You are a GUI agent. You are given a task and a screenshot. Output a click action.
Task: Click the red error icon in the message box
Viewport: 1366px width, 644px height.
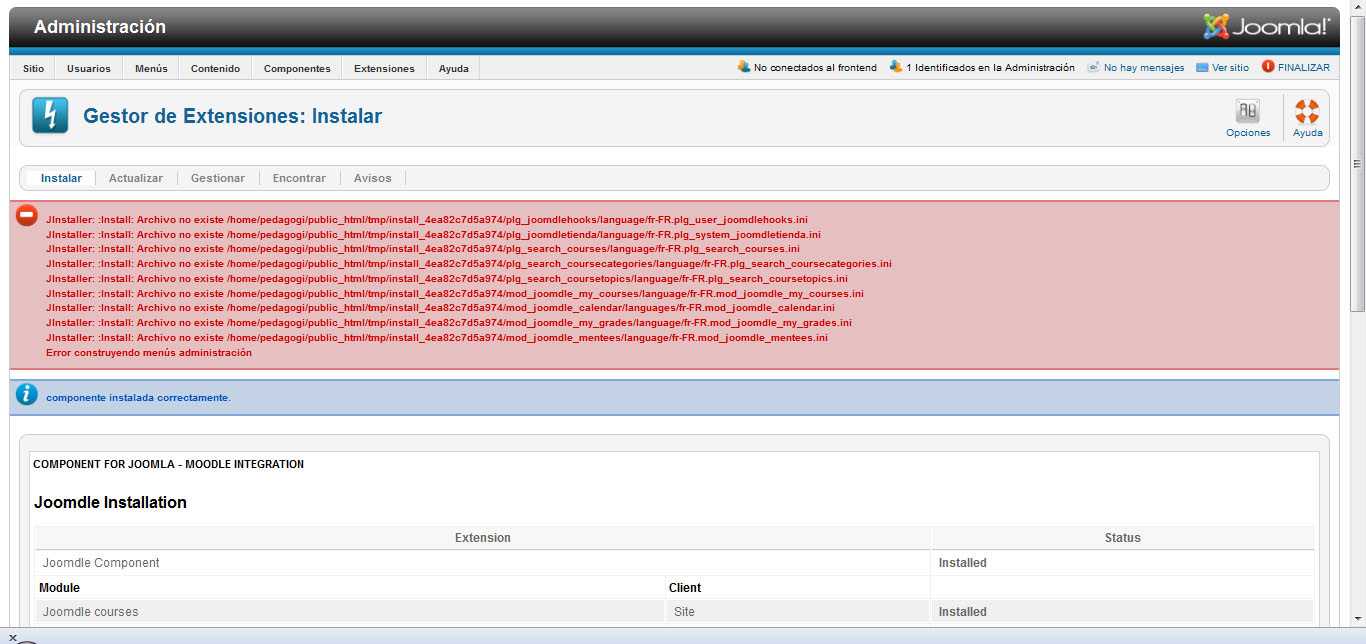point(27,216)
